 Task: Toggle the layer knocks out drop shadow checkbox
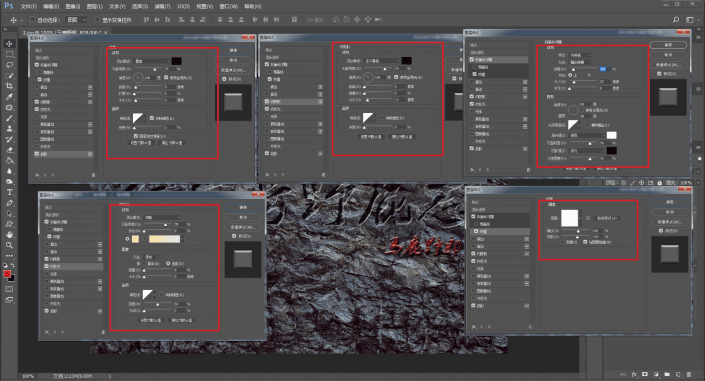point(136,135)
